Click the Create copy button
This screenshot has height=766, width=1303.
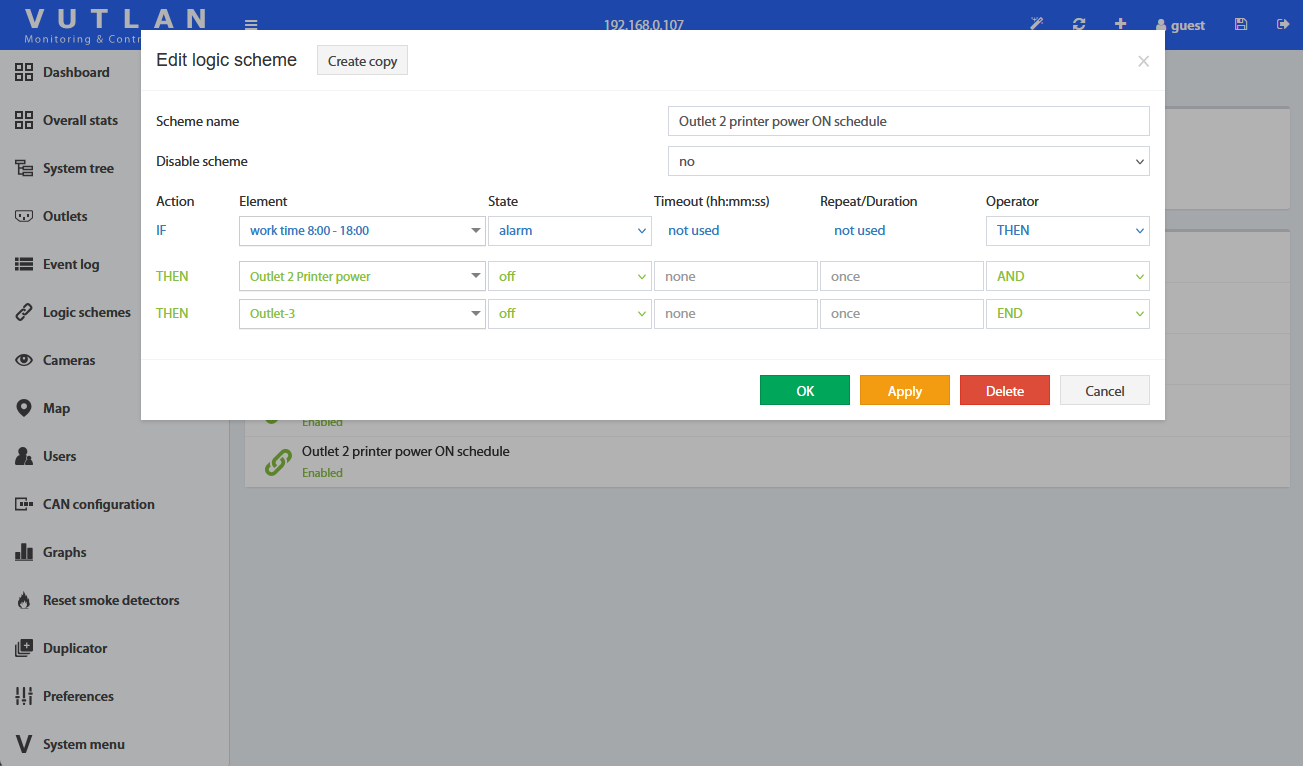click(x=362, y=61)
